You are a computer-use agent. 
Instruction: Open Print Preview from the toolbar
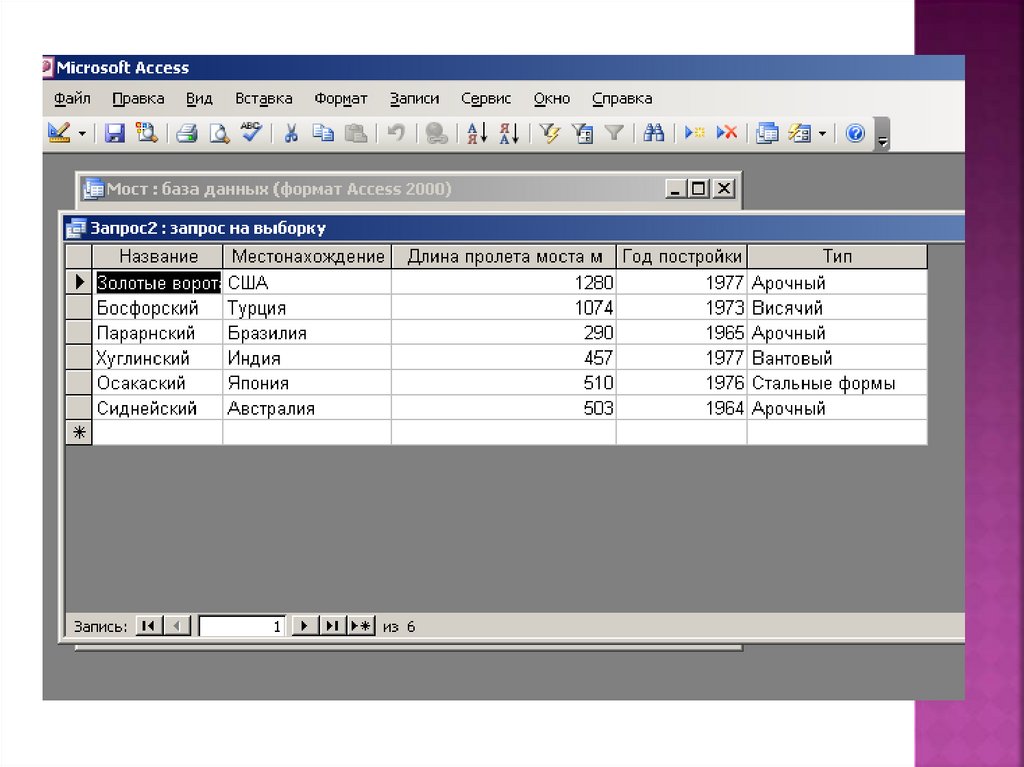[x=218, y=133]
